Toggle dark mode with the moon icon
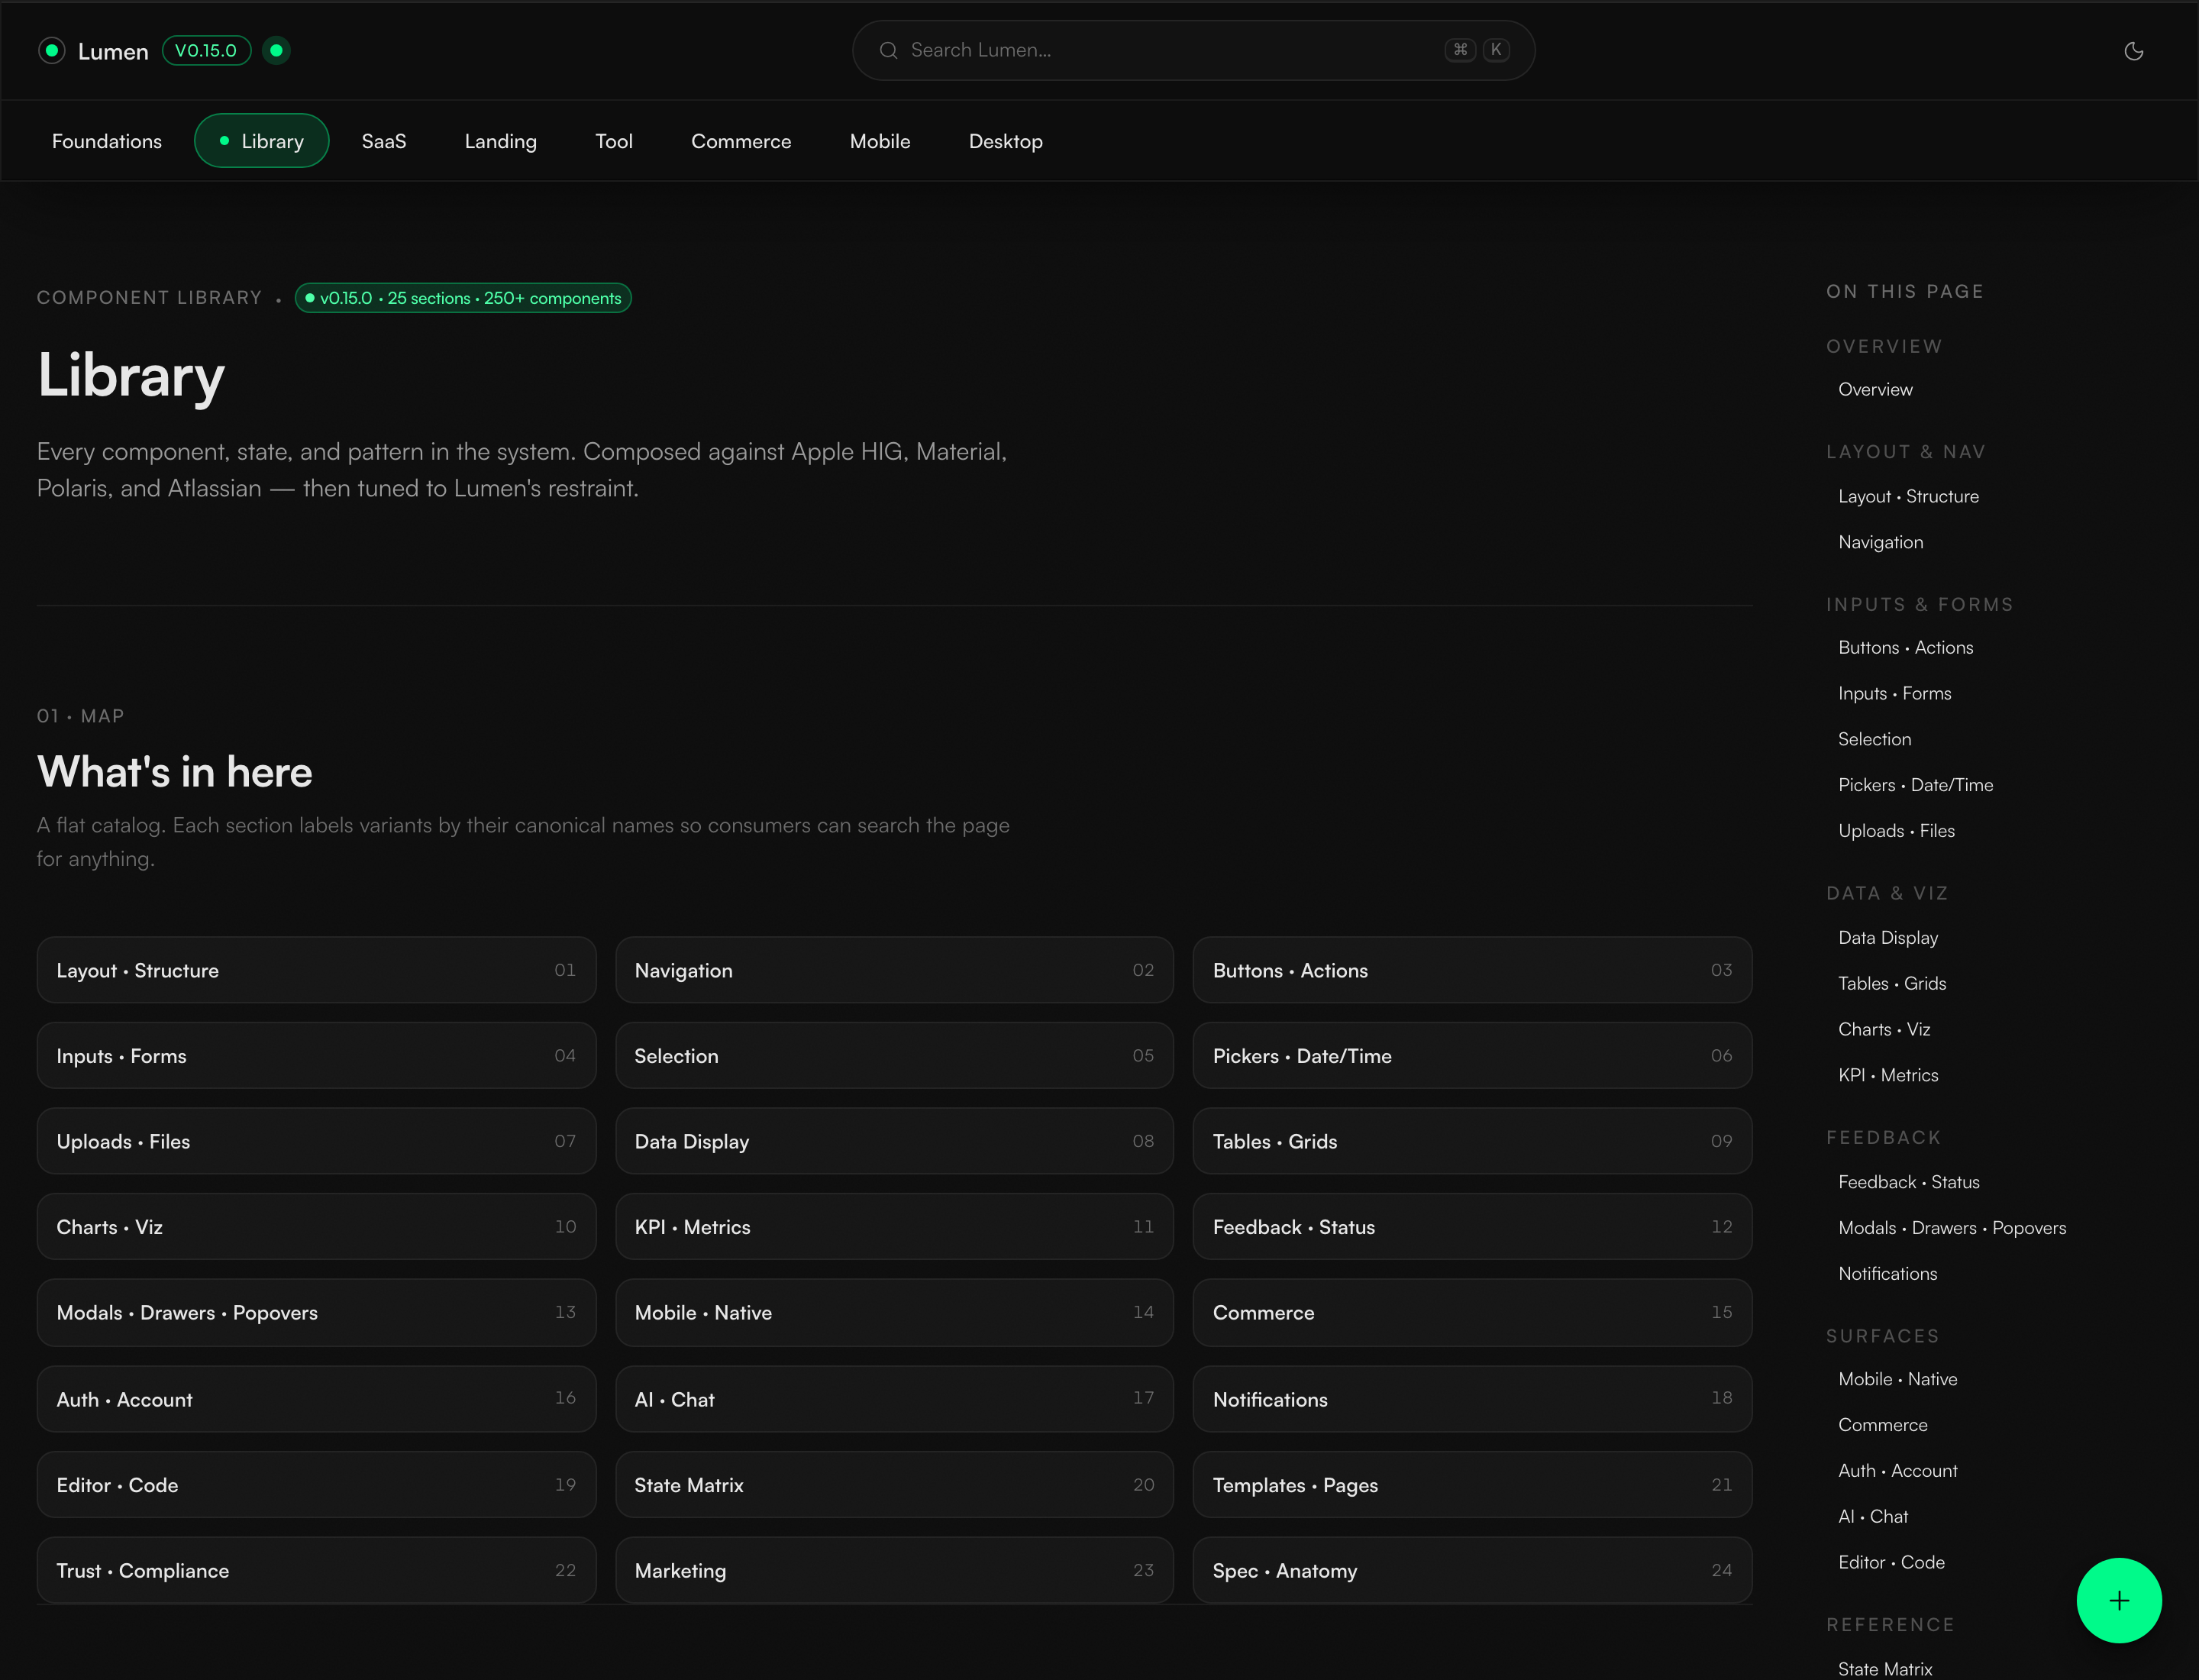 click(2133, 51)
